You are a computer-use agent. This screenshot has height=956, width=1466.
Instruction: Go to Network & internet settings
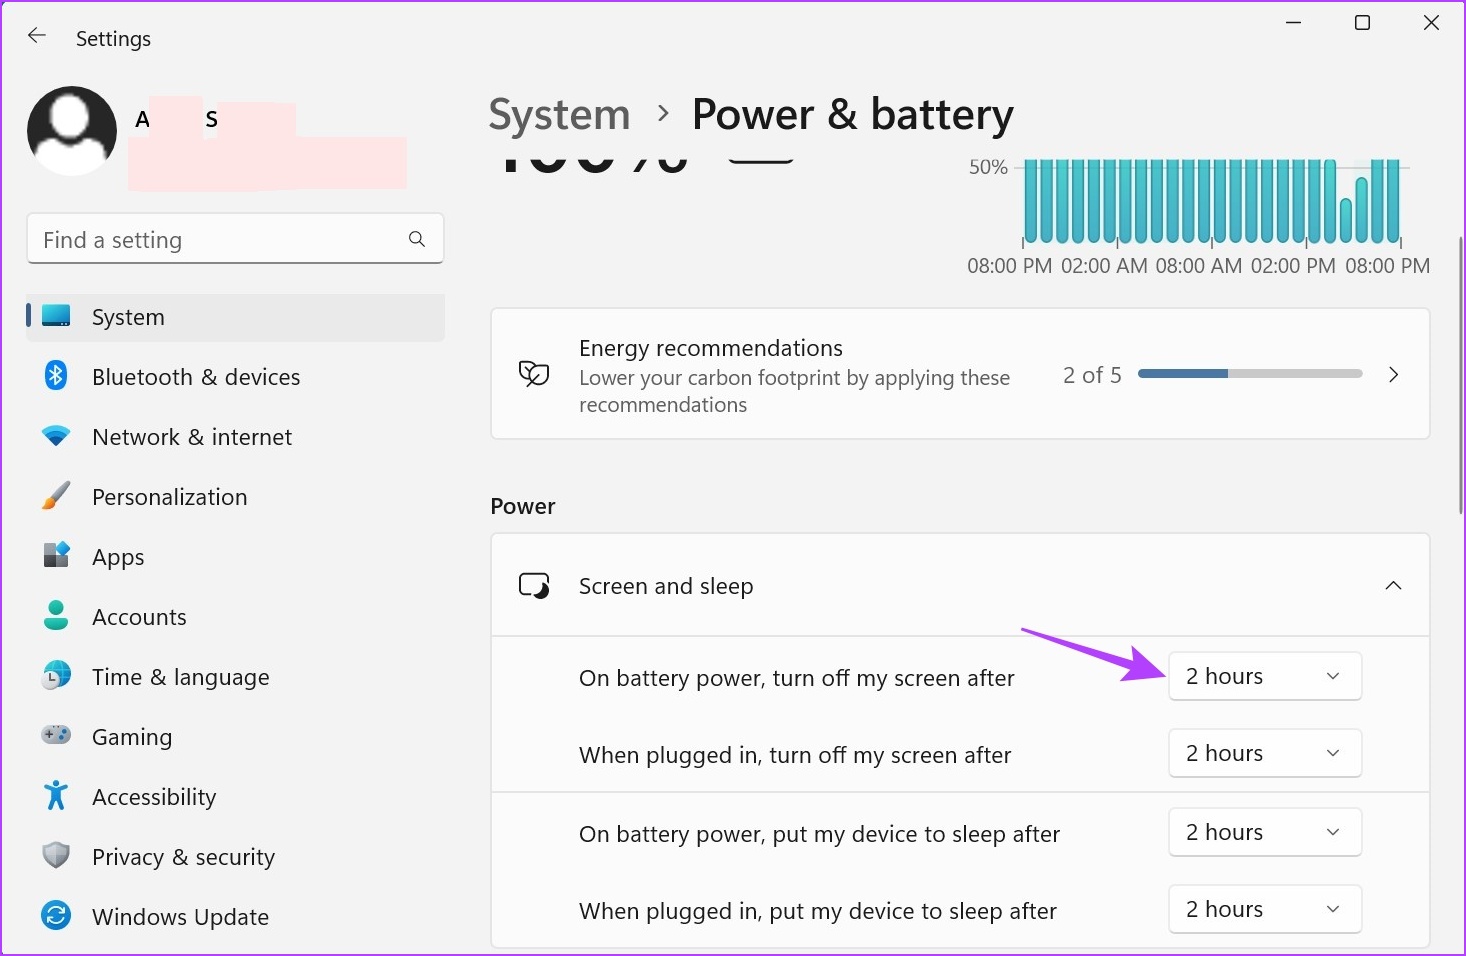(x=235, y=437)
